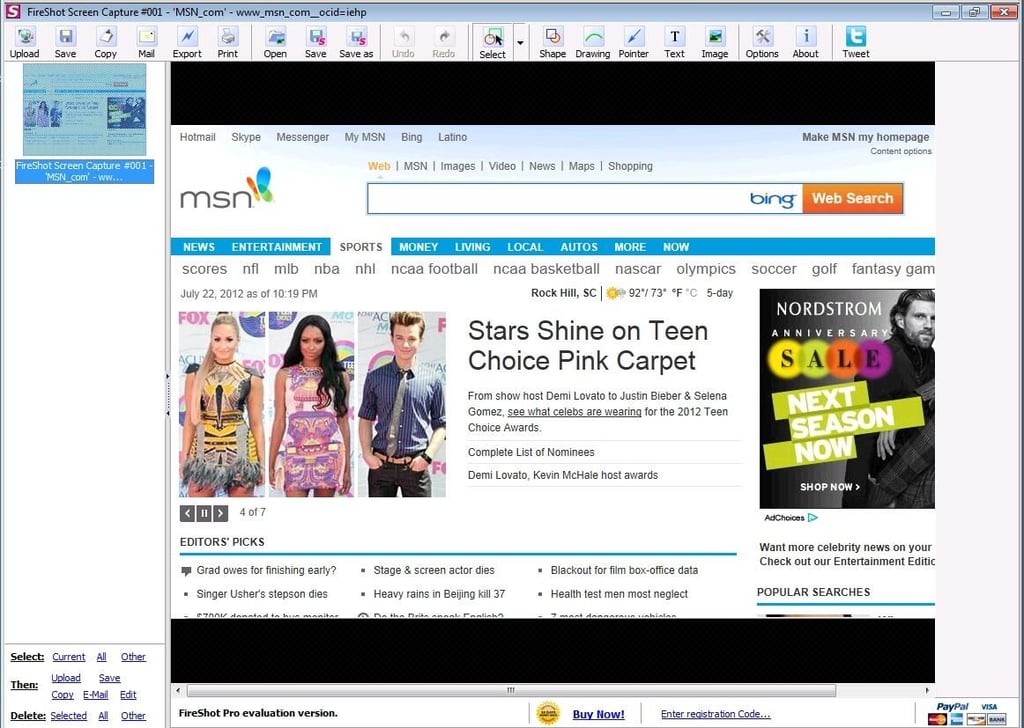1024x728 pixels.
Task: Click the Edit link in Then section
Action: pyautogui.click(x=128, y=695)
